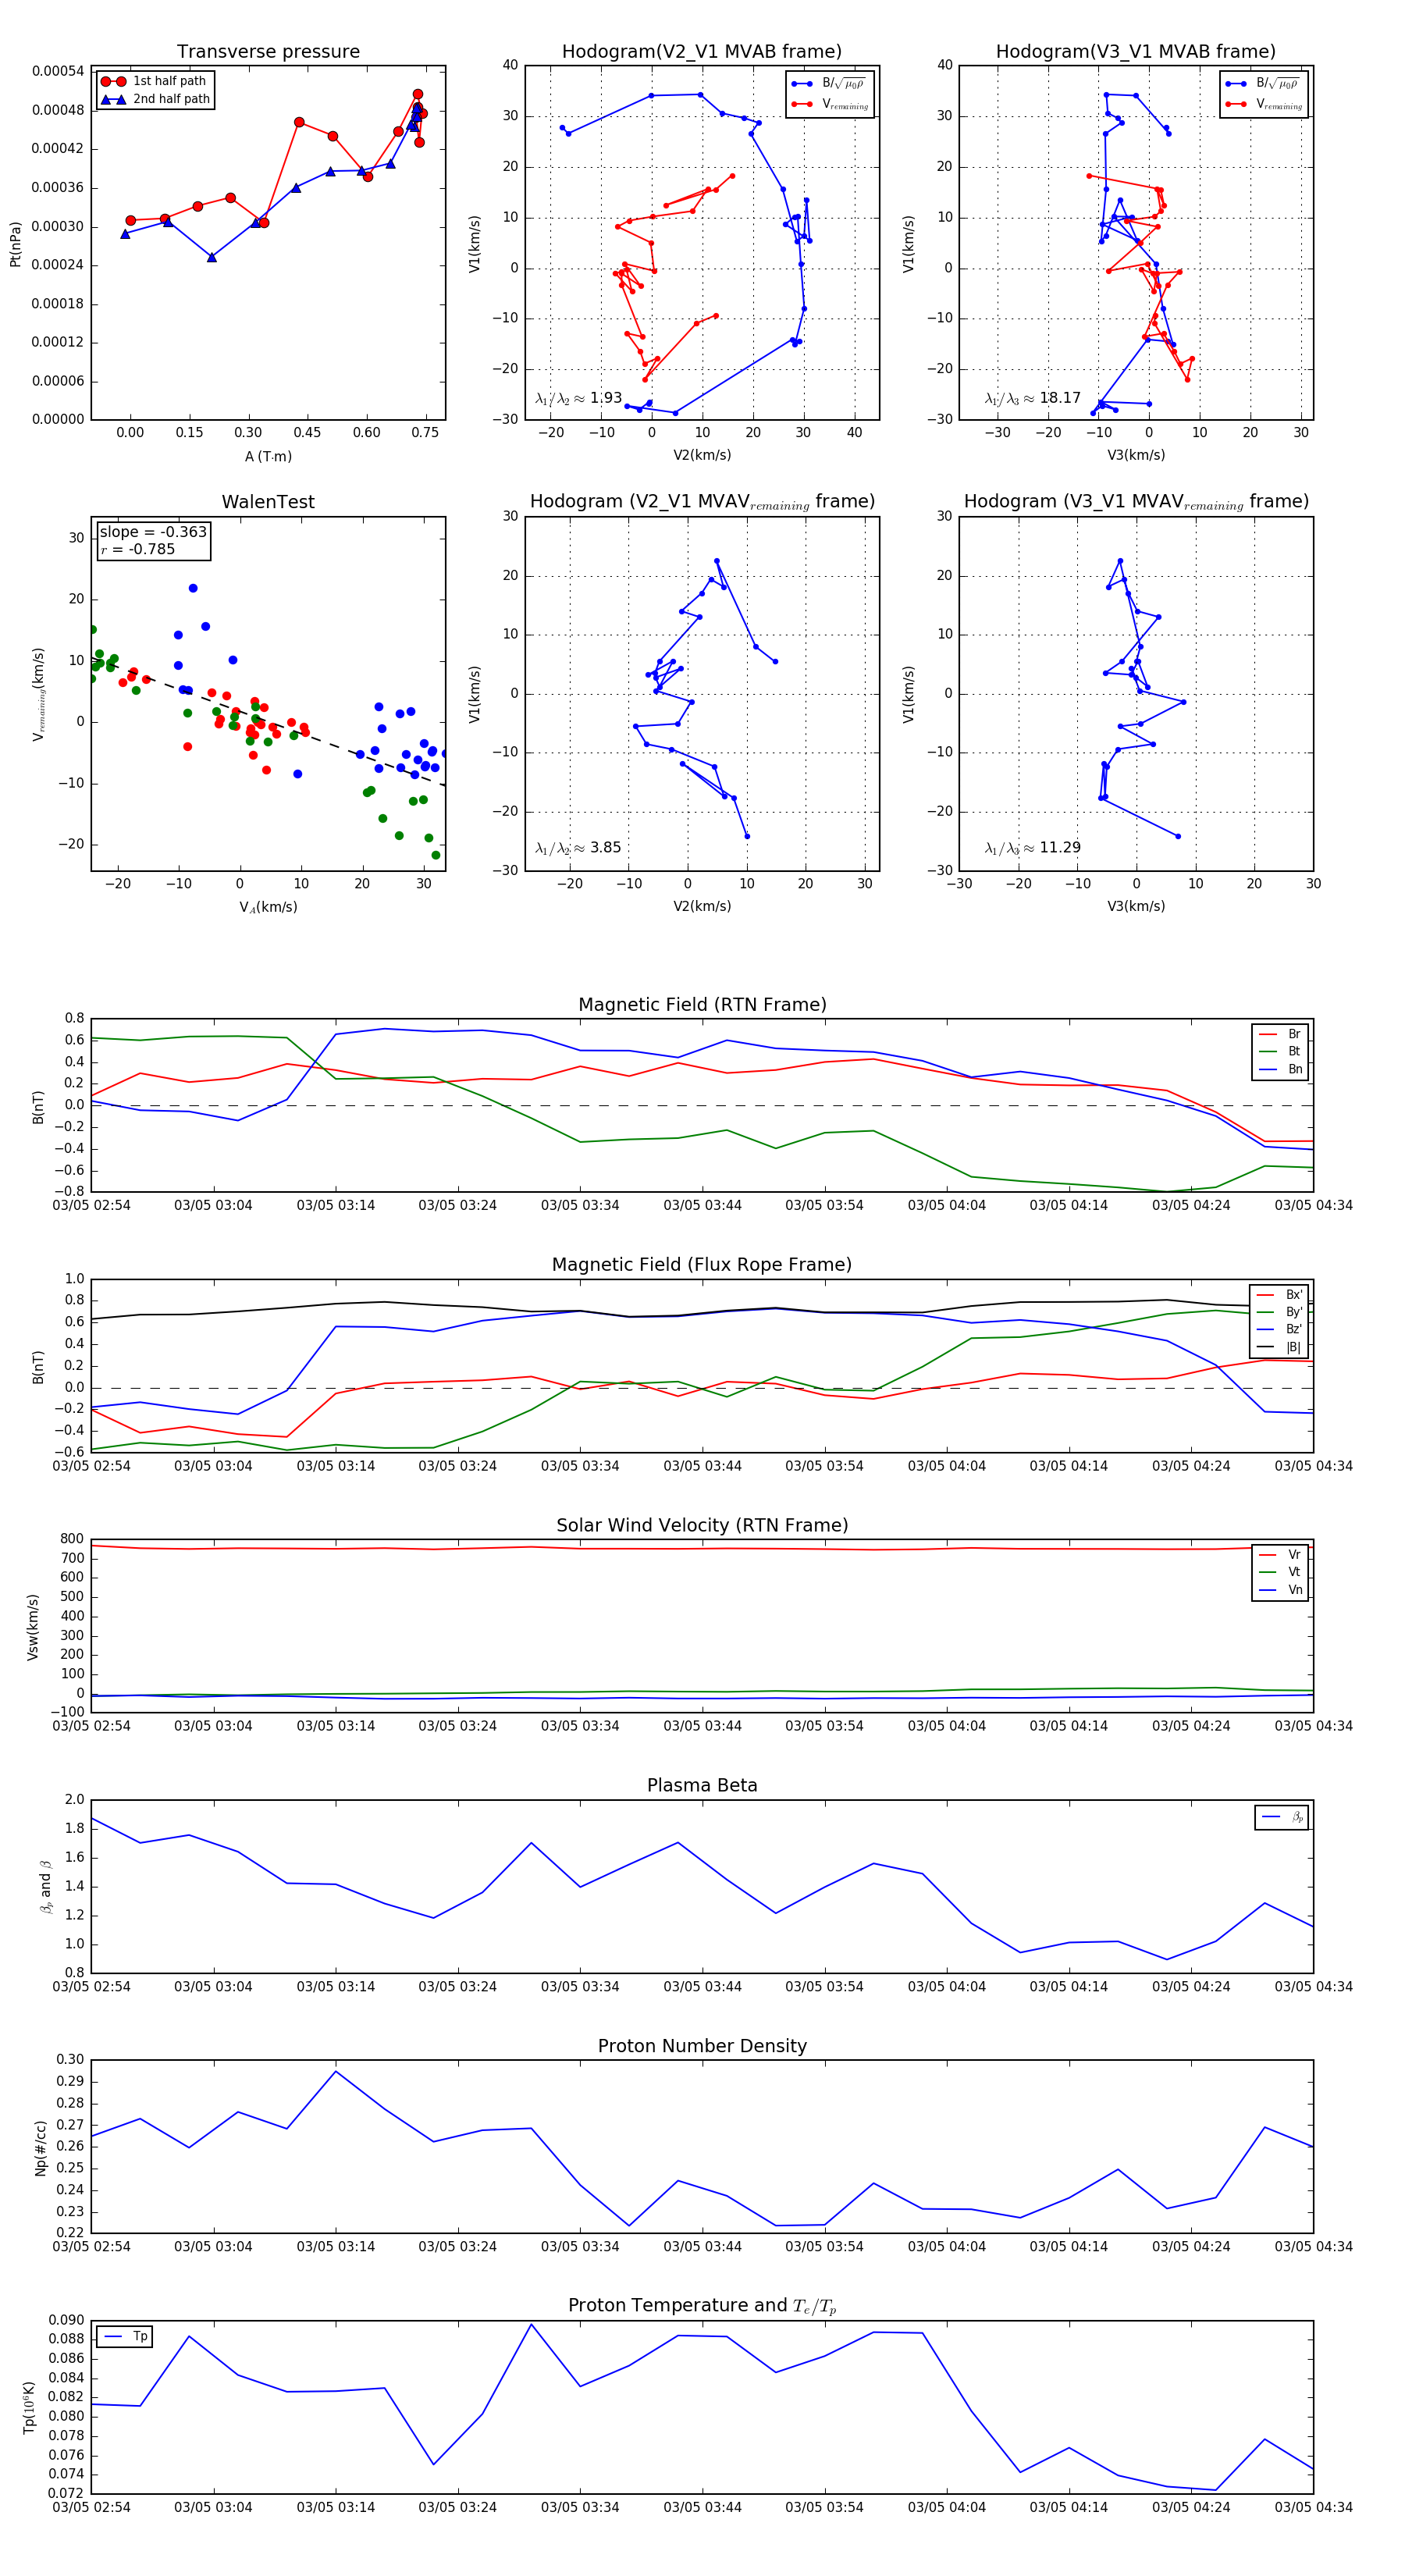Click the "Hodogram(V2_V1 MVAB frame)" title
The width and height of the screenshot is (1405, 2576).
click(x=702, y=52)
